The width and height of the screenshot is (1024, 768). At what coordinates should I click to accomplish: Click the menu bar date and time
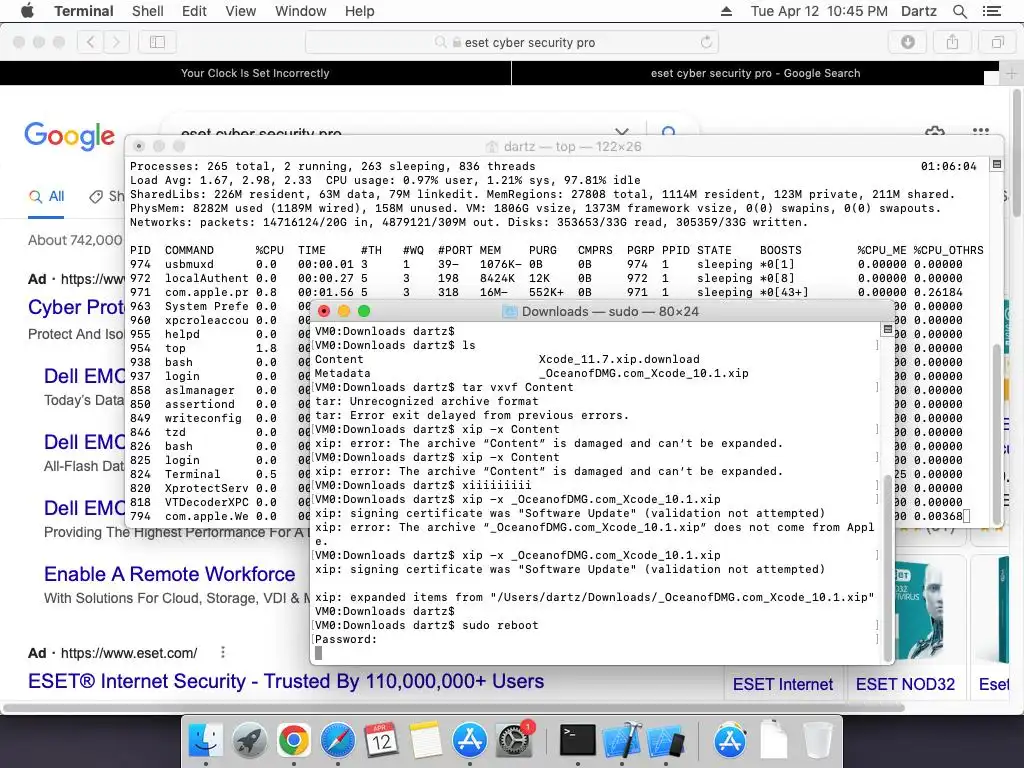(x=819, y=11)
